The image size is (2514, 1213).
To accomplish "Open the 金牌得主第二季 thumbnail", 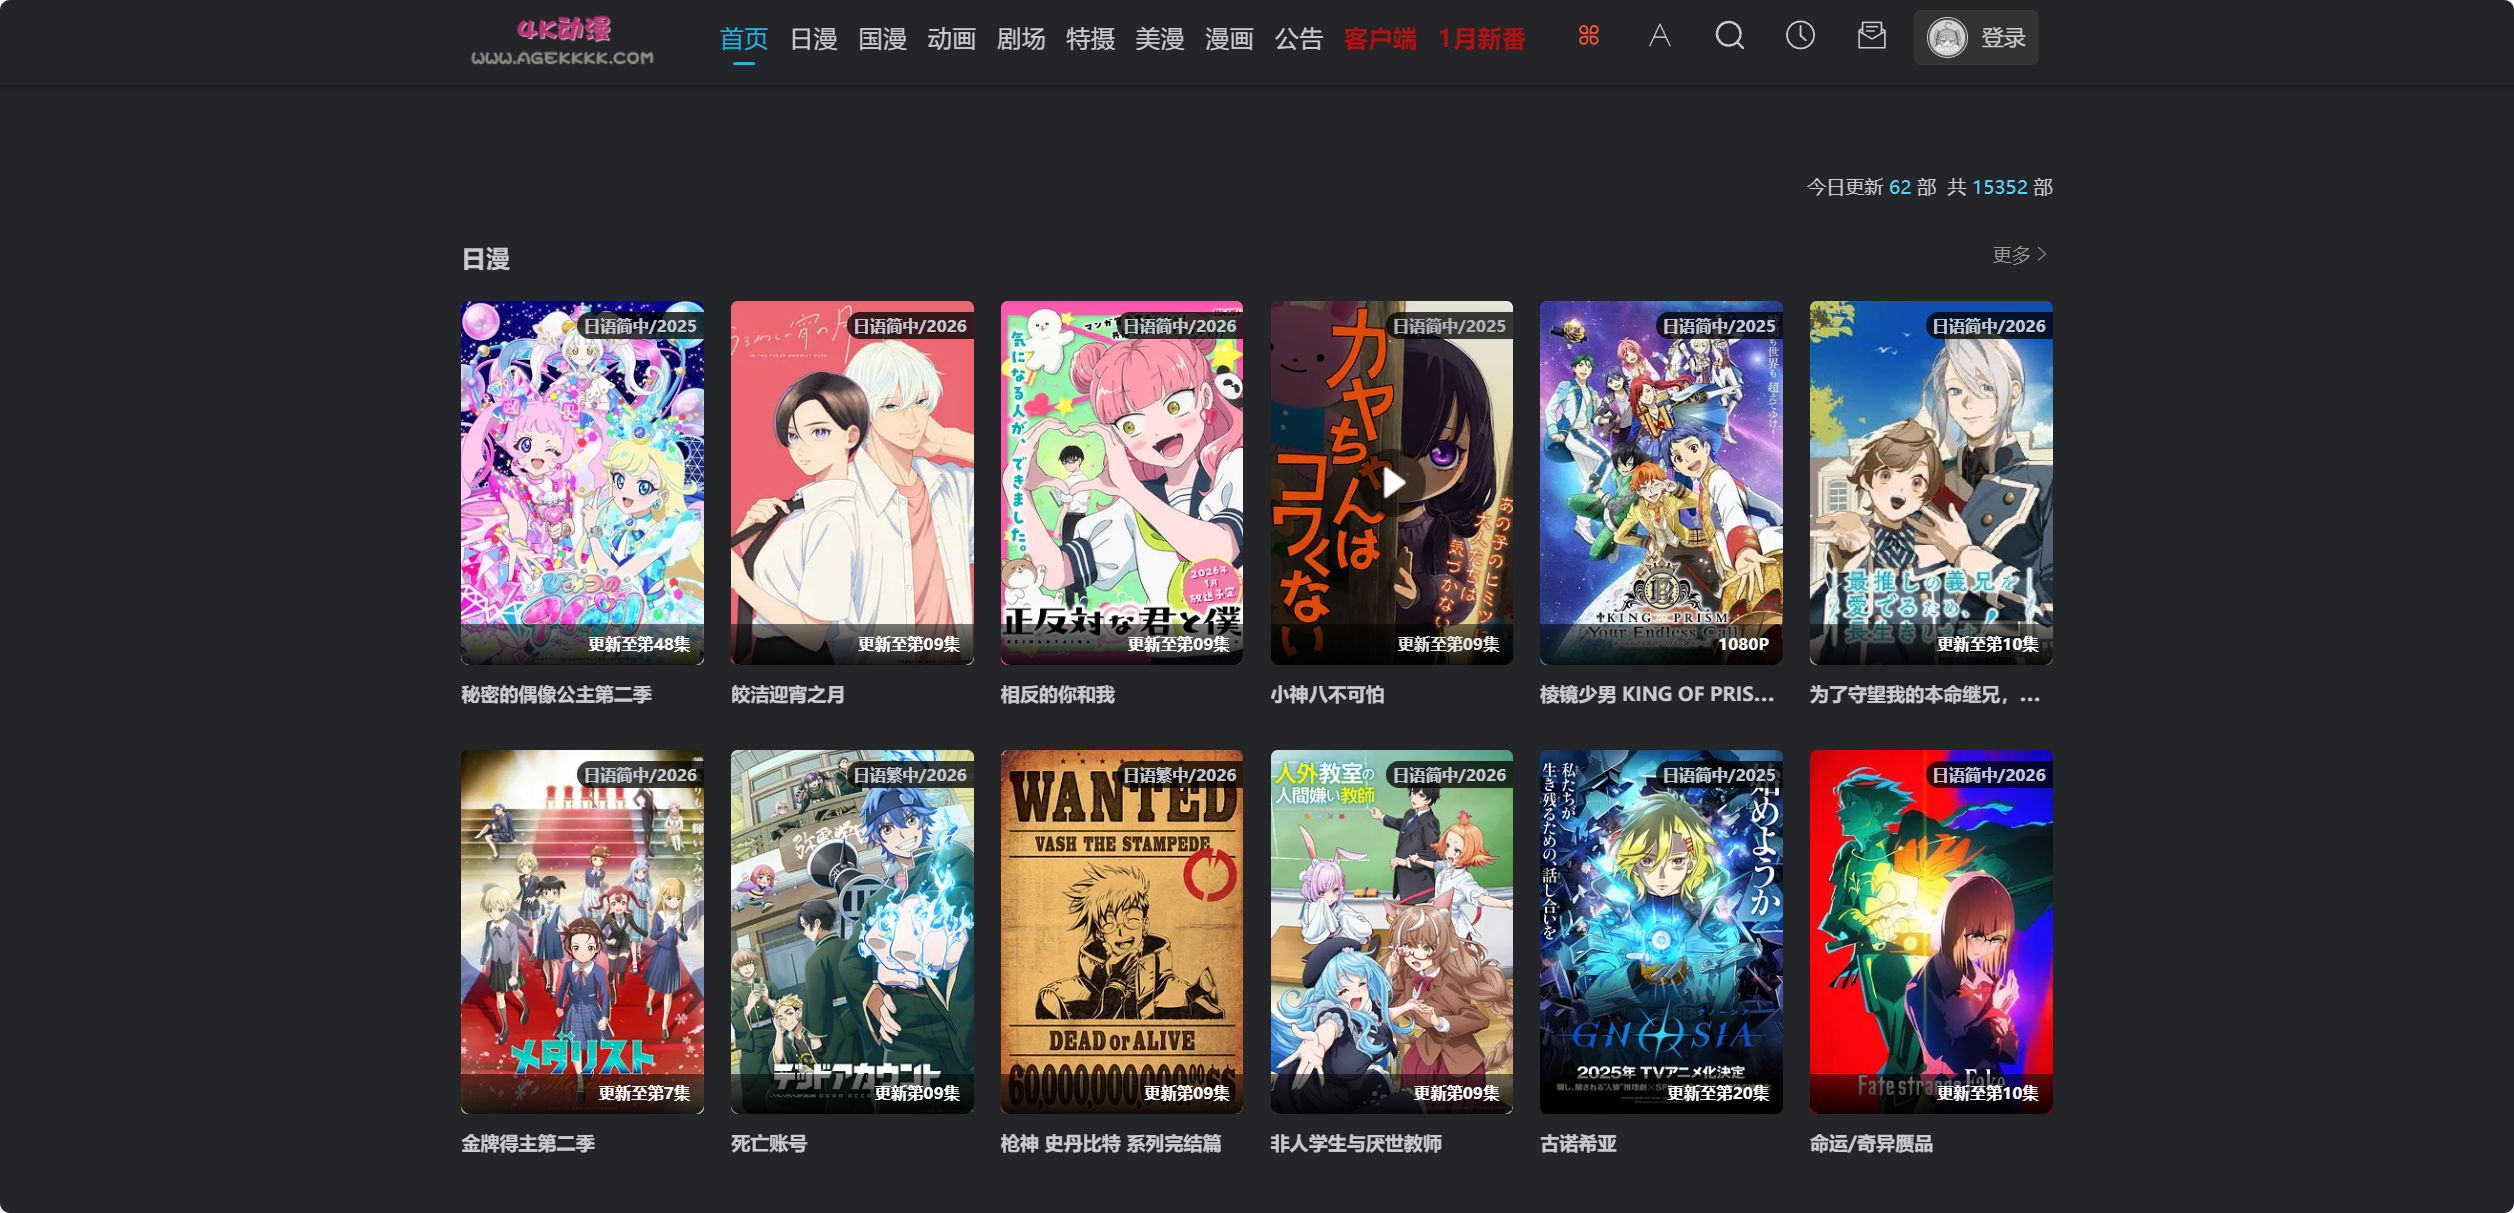I will click(582, 932).
